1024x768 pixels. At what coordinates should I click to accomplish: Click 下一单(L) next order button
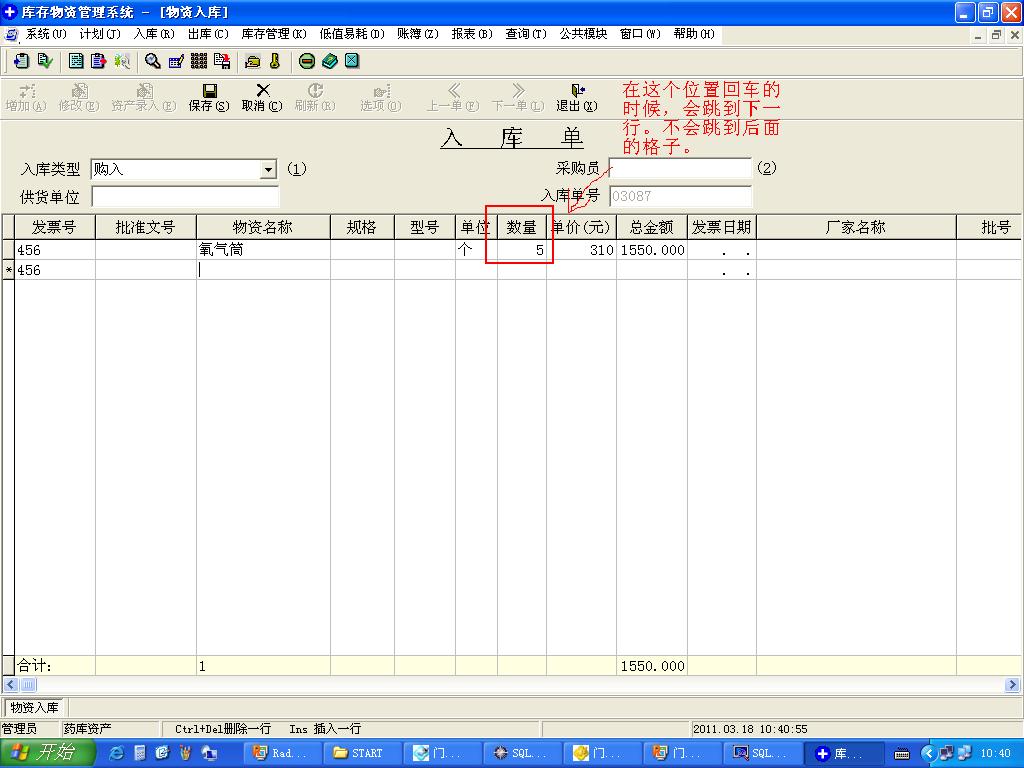click(518, 97)
